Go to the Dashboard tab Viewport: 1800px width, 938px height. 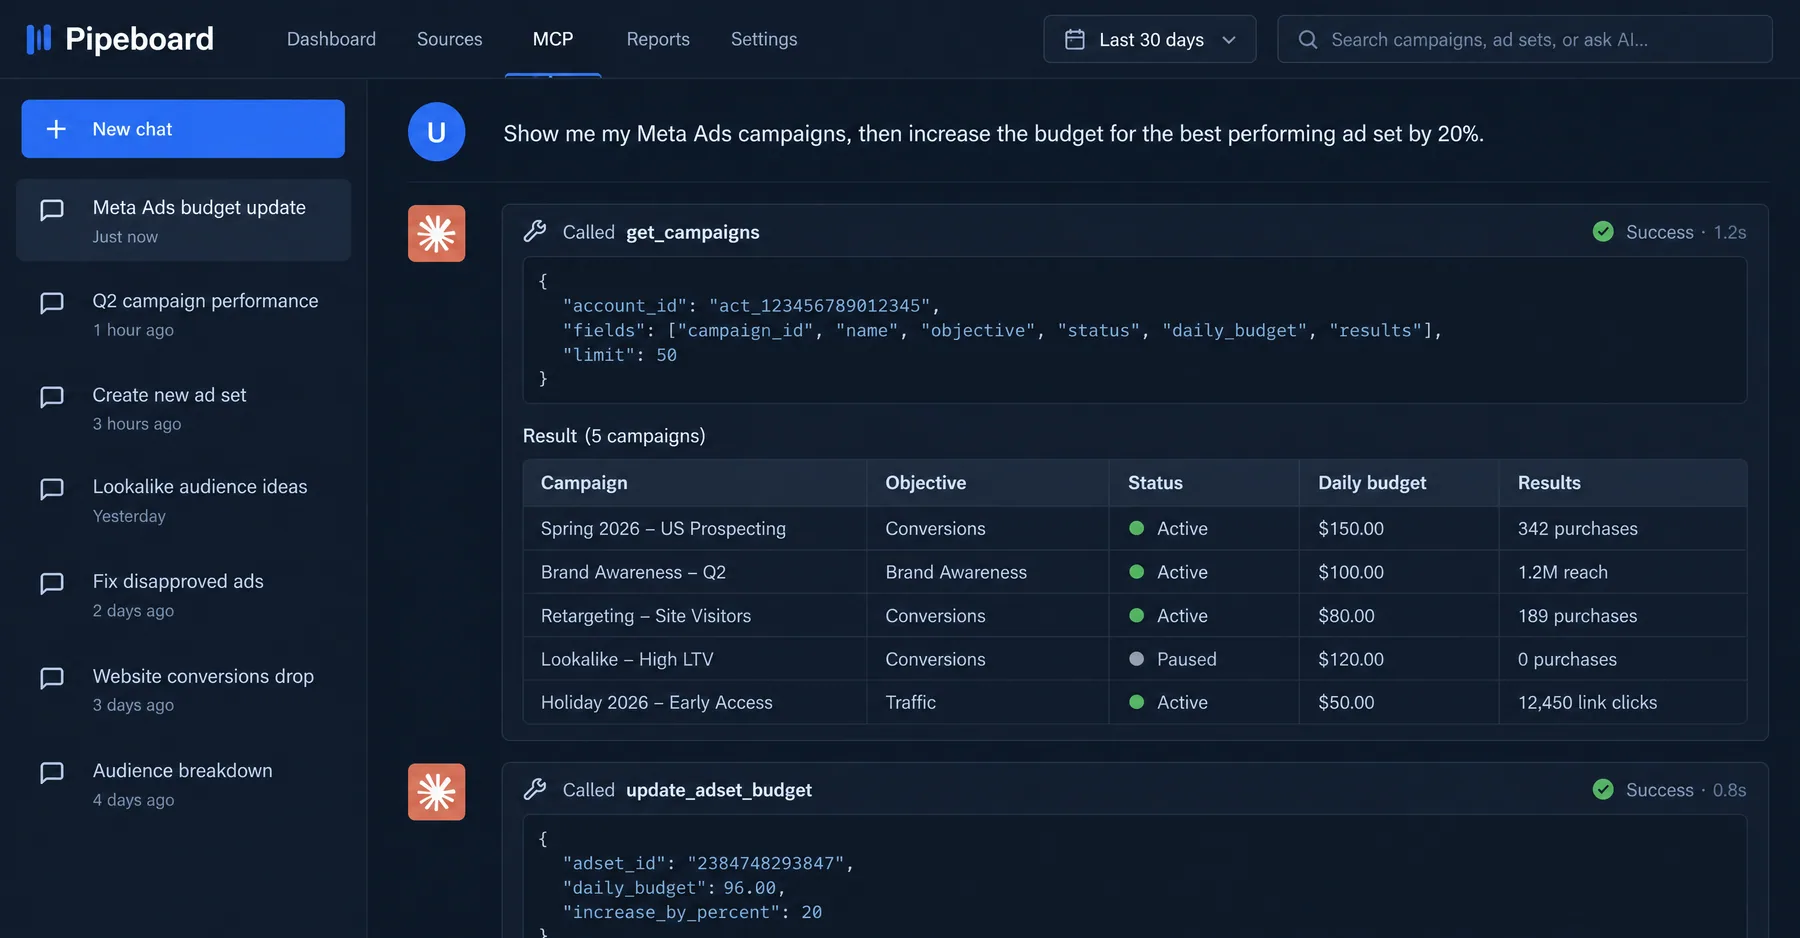(331, 39)
